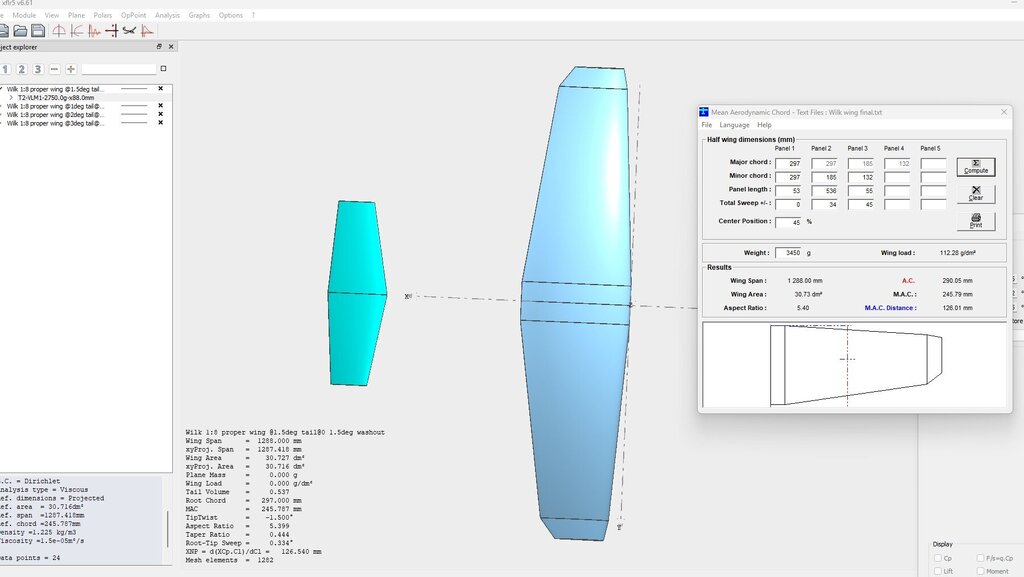Show tree level 2 in explorer
Image resolution: width=1024 pixels, height=577 pixels.
pos(21,69)
